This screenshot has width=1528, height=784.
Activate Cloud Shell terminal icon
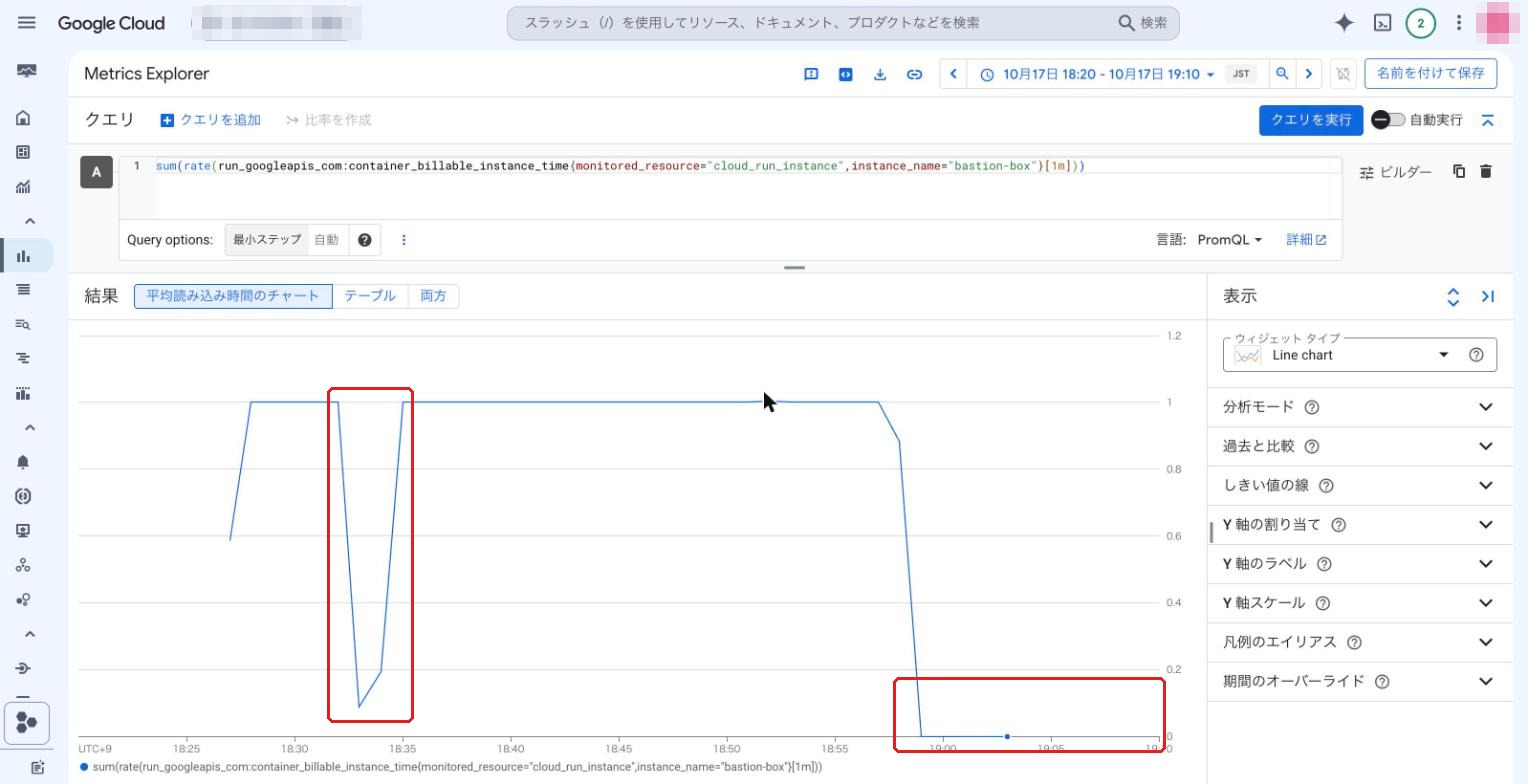(1382, 23)
